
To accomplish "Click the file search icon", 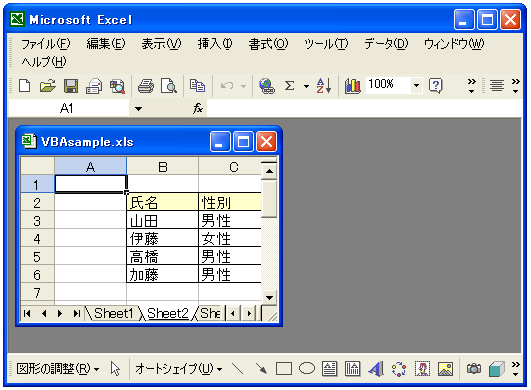I will [117, 86].
